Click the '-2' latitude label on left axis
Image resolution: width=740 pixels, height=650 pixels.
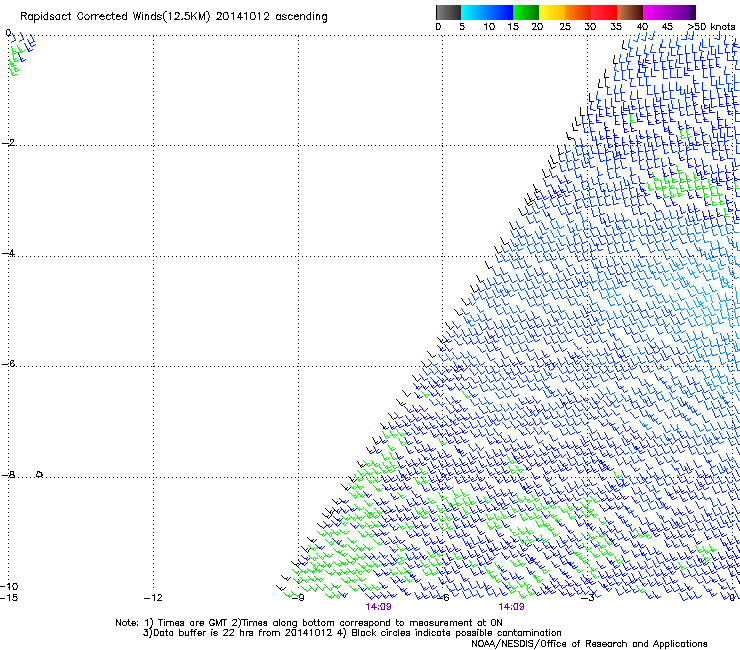[8, 143]
